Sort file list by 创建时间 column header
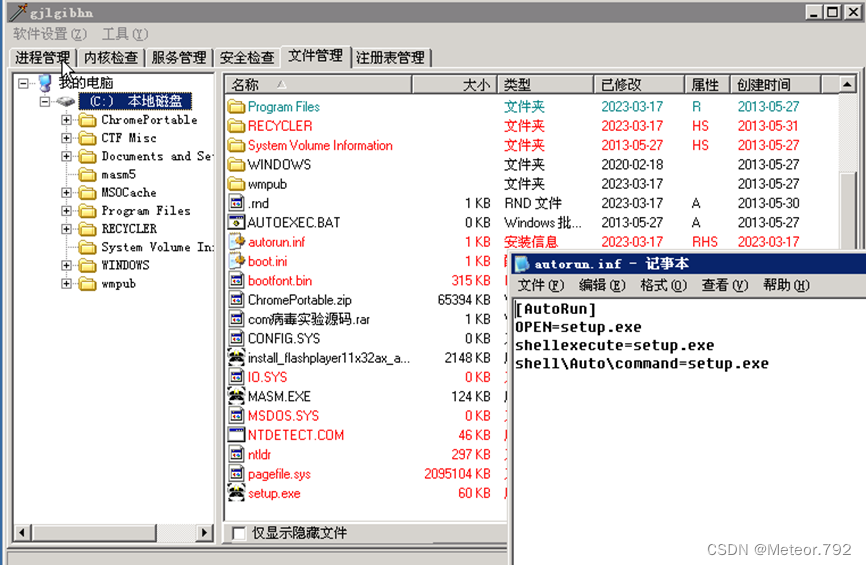This screenshot has height=565, width=866. point(775,85)
